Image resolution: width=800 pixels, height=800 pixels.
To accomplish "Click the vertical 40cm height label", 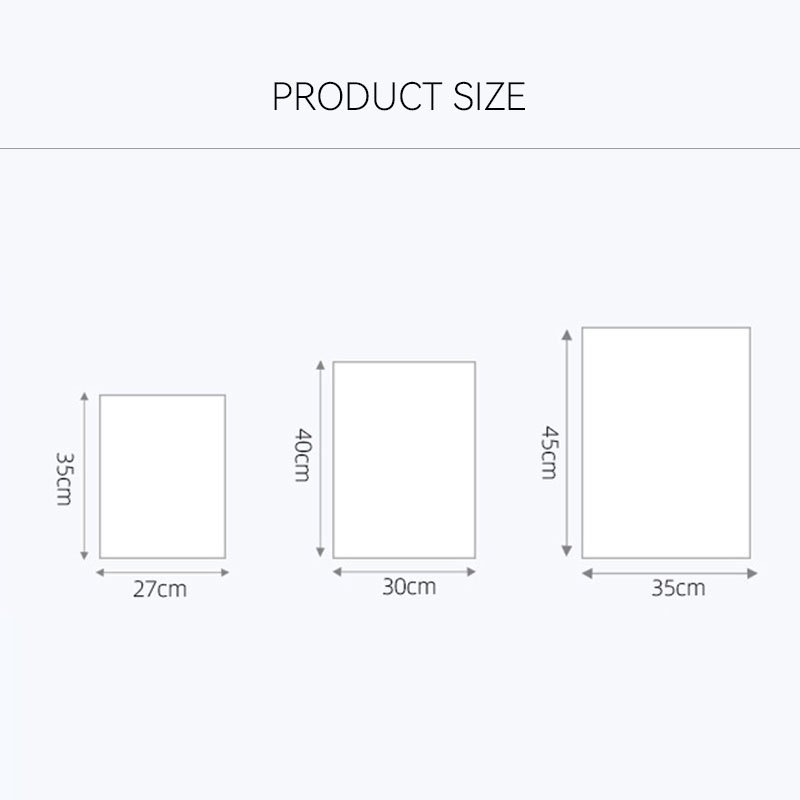I will tap(303, 455).
